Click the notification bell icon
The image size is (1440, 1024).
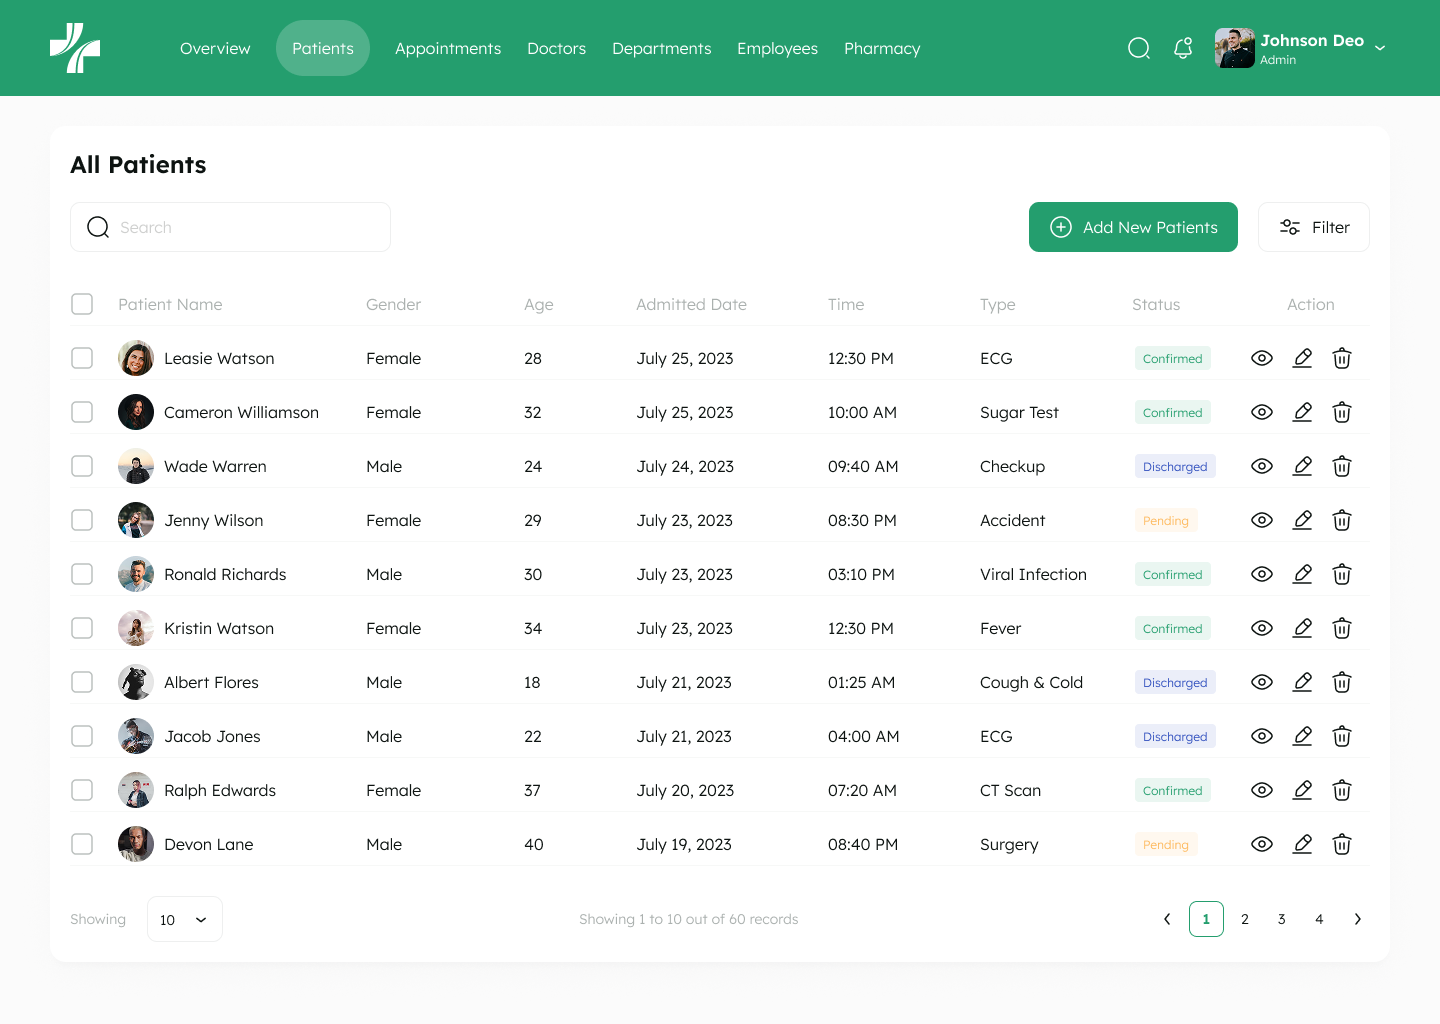(x=1183, y=48)
